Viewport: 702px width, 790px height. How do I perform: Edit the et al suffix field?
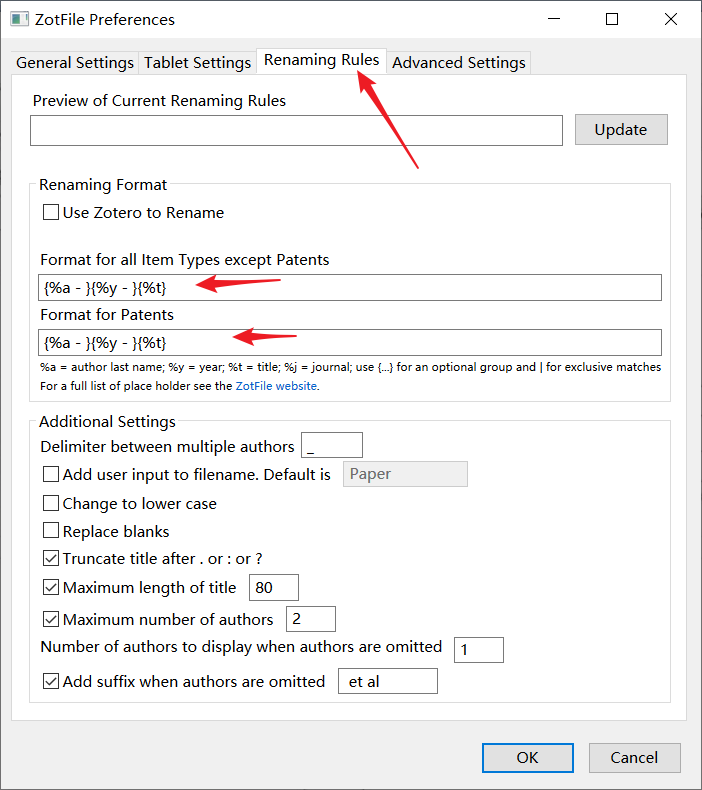point(388,681)
